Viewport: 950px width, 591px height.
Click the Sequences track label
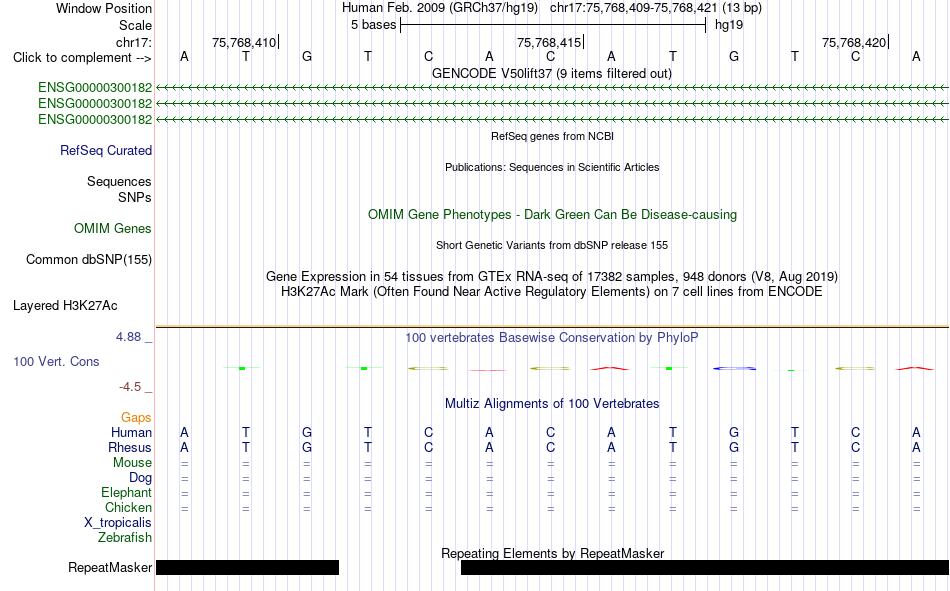point(119,181)
